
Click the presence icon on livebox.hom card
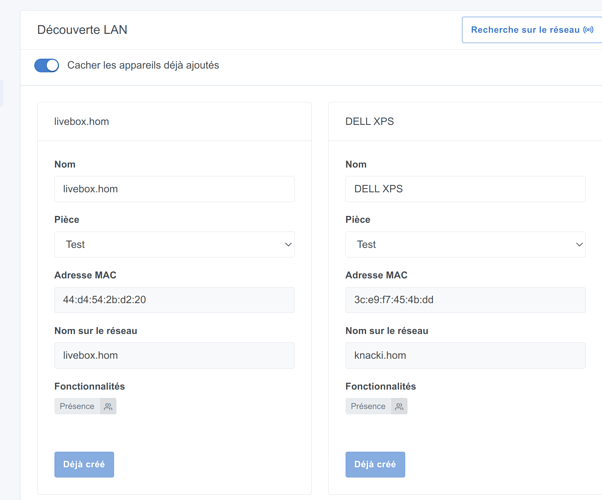coord(108,407)
